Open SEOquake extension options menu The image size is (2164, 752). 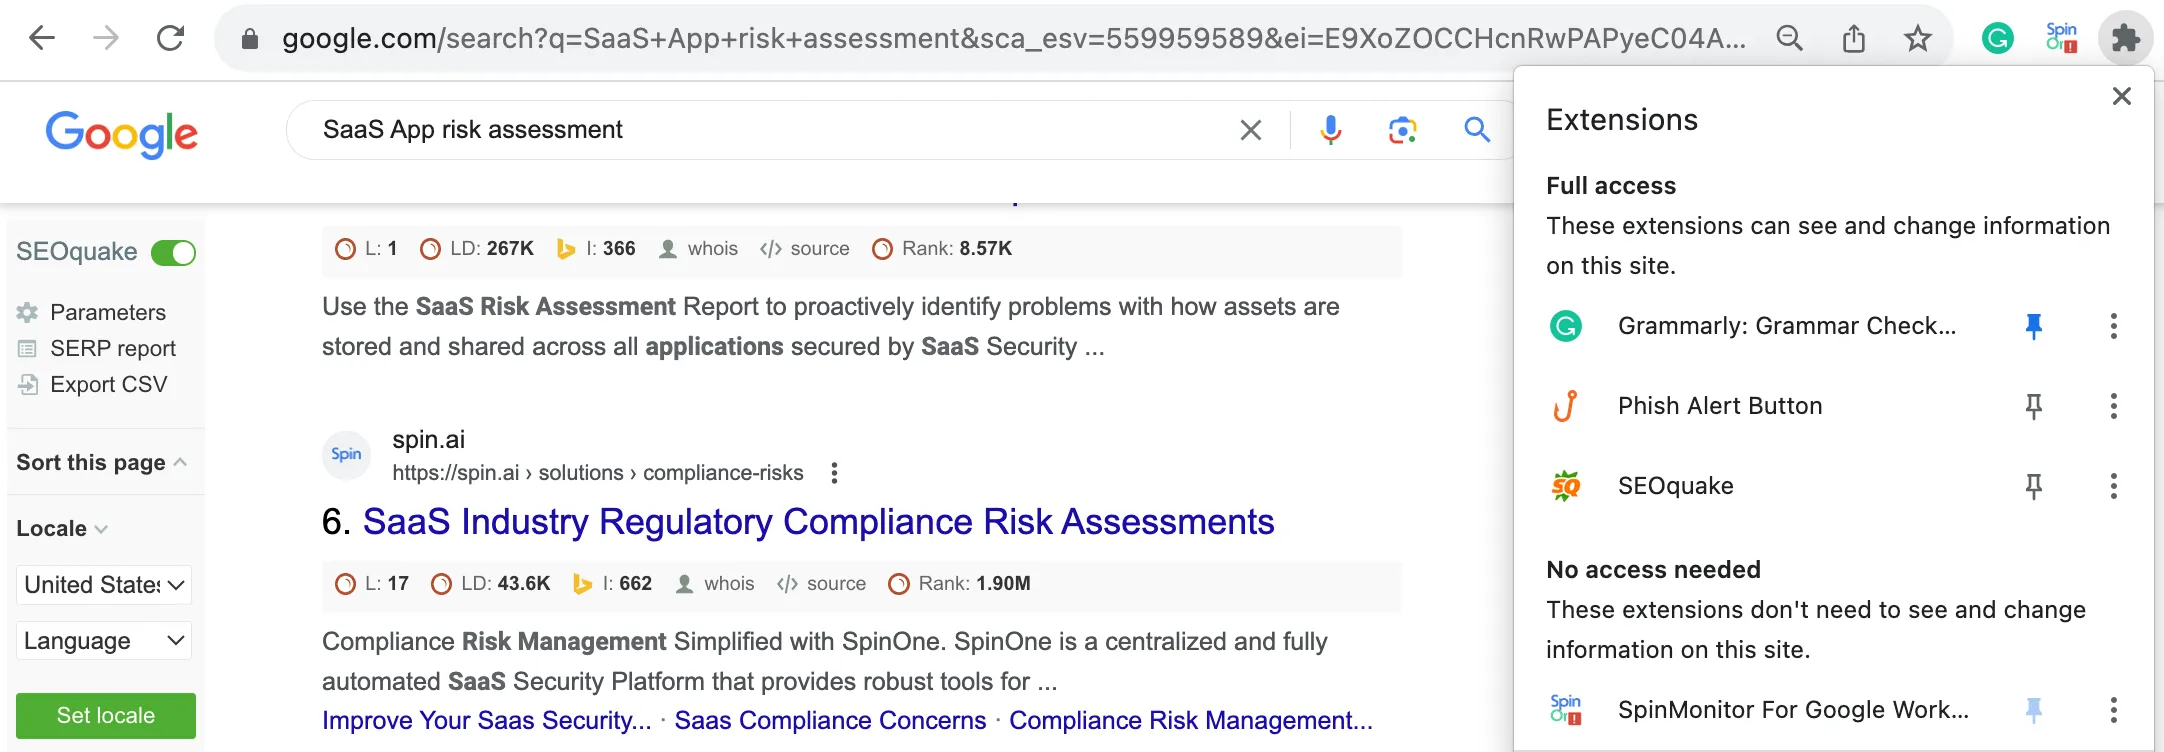(x=2114, y=487)
